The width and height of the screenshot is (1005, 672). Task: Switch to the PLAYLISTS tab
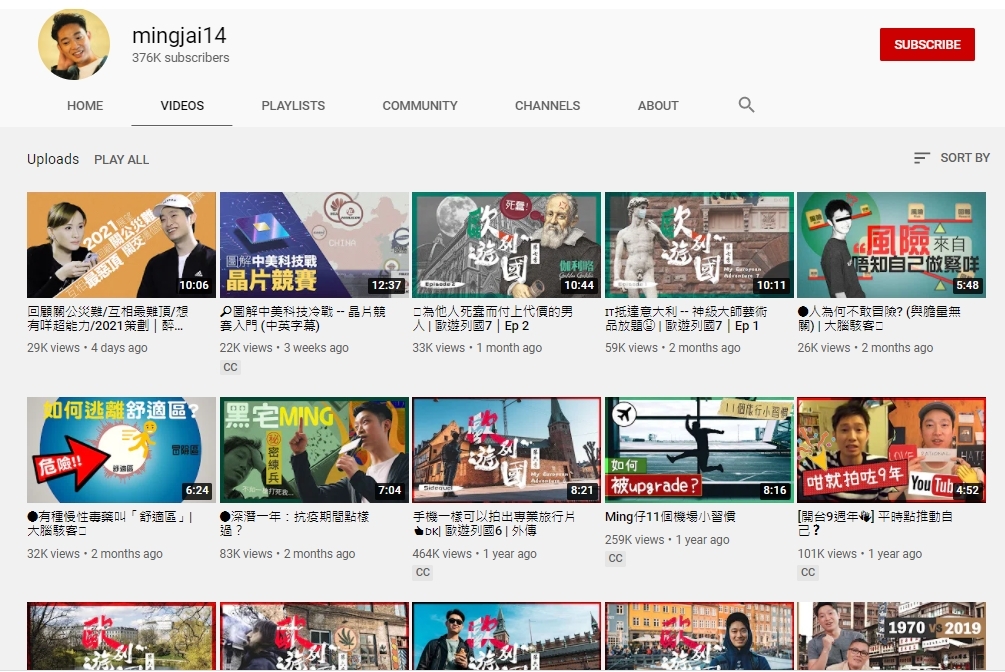[x=293, y=105]
